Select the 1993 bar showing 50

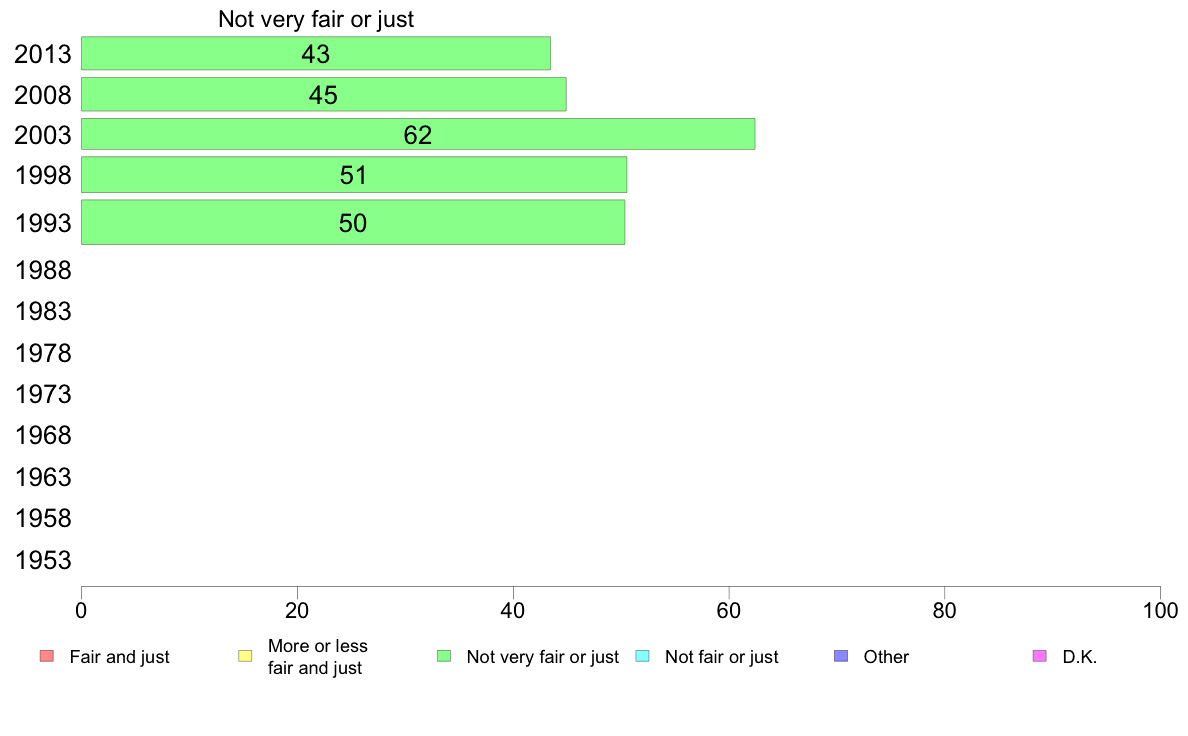[x=353, y=222]
